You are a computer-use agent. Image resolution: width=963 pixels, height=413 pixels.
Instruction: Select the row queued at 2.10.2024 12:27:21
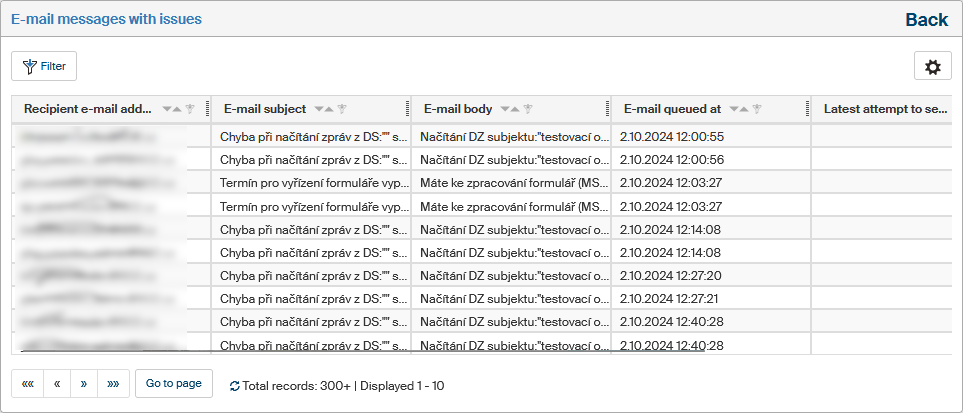click(671, 298)
